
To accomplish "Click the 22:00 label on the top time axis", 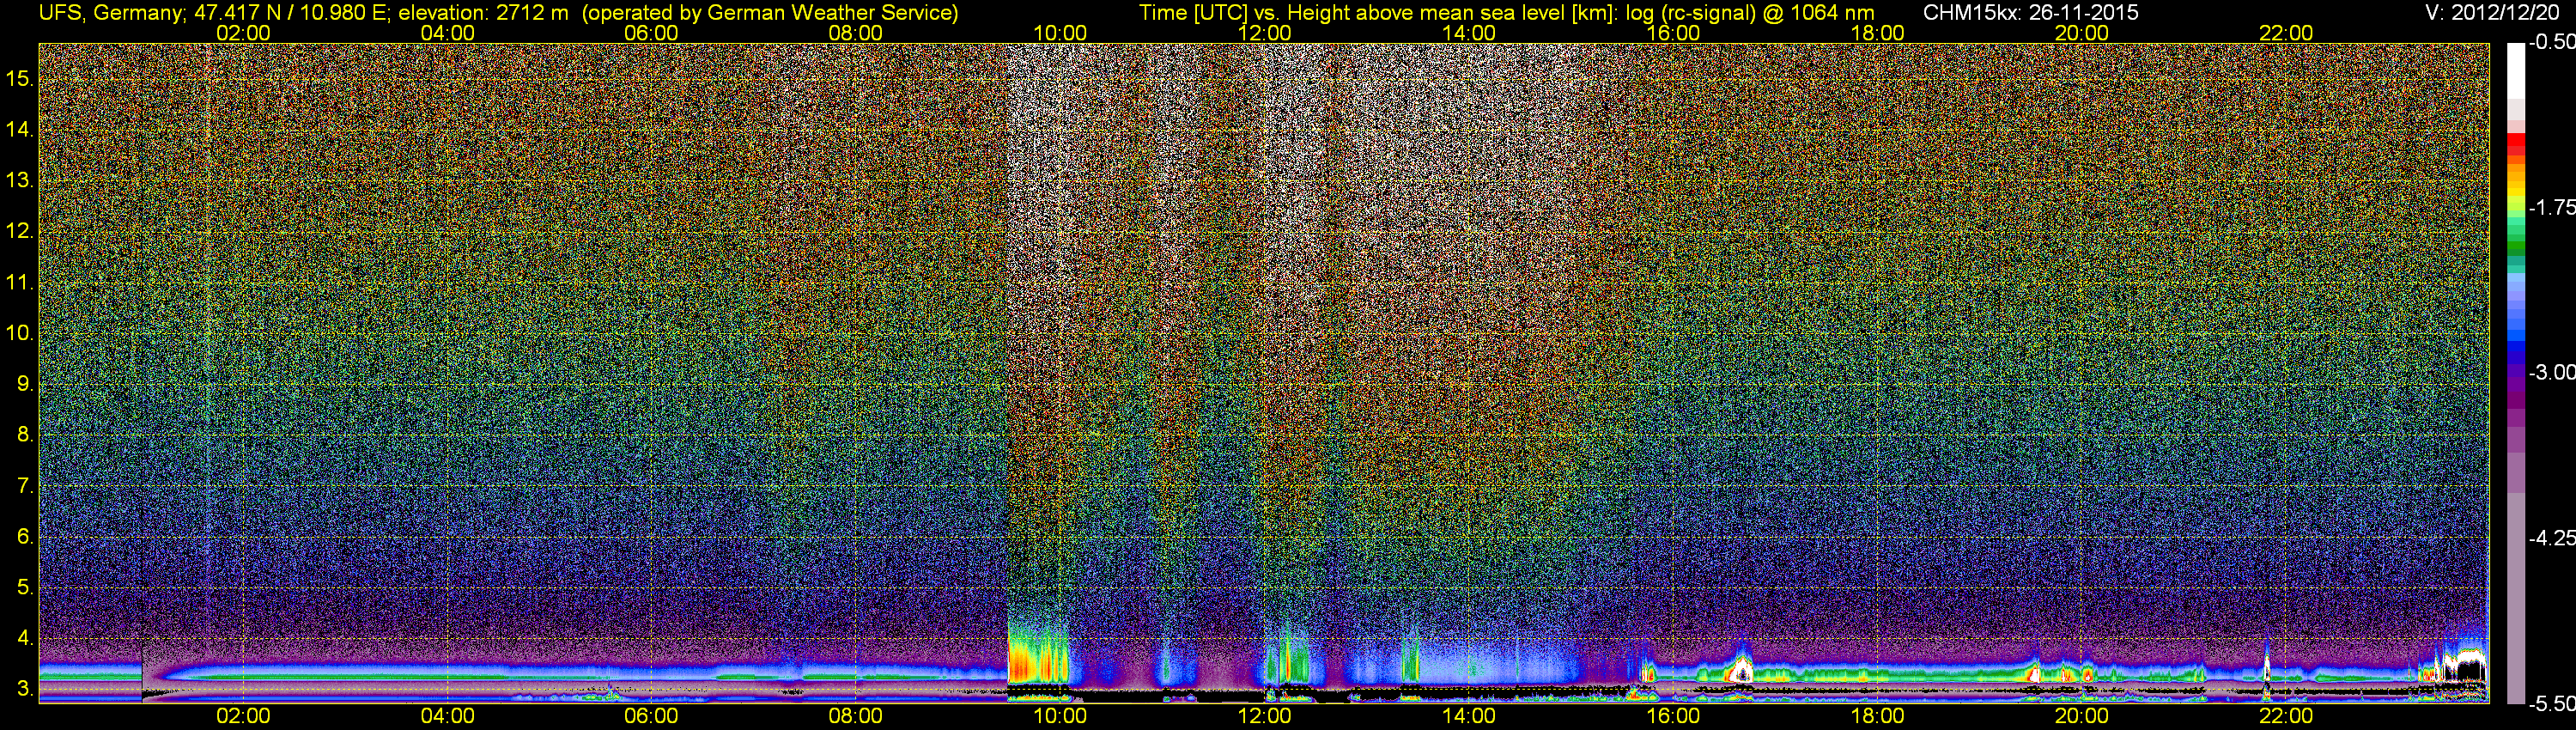I will [x=2286, y=33].
